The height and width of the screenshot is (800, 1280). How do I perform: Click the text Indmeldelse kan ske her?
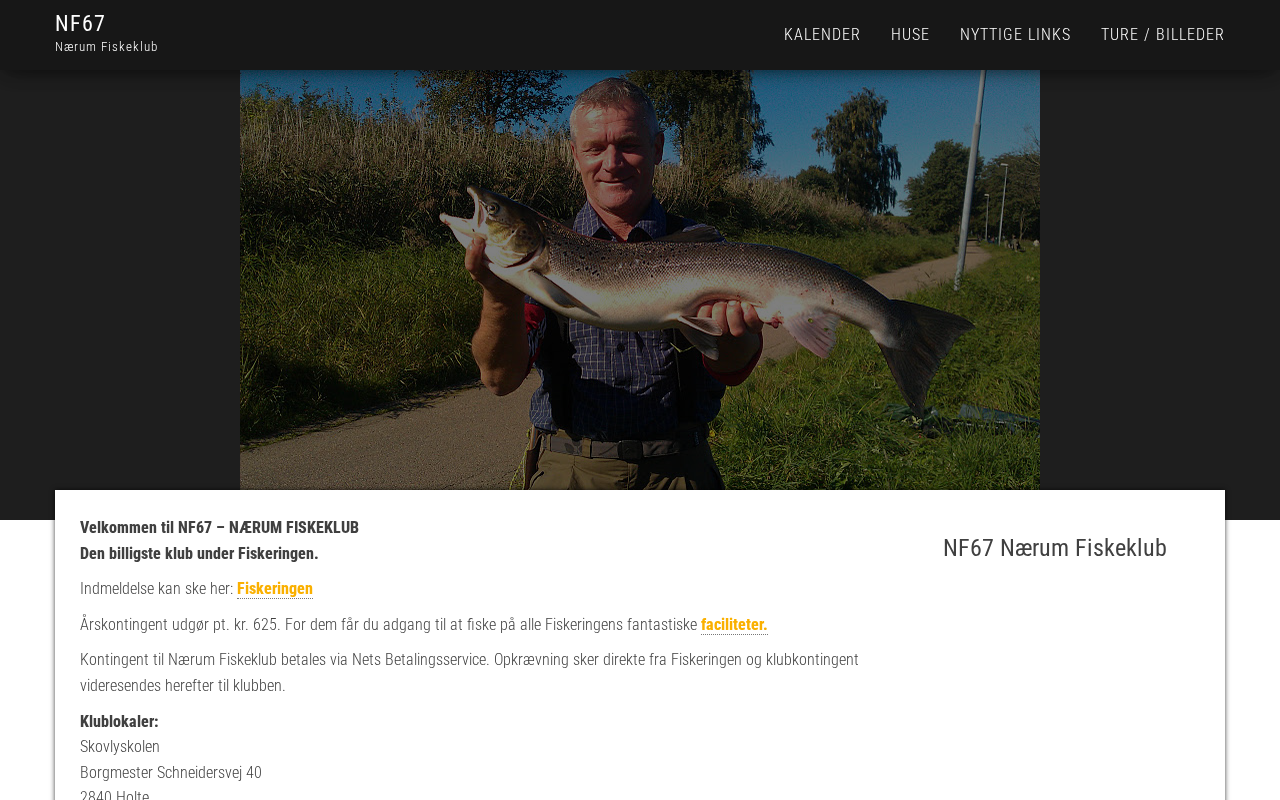pos(156,589)
